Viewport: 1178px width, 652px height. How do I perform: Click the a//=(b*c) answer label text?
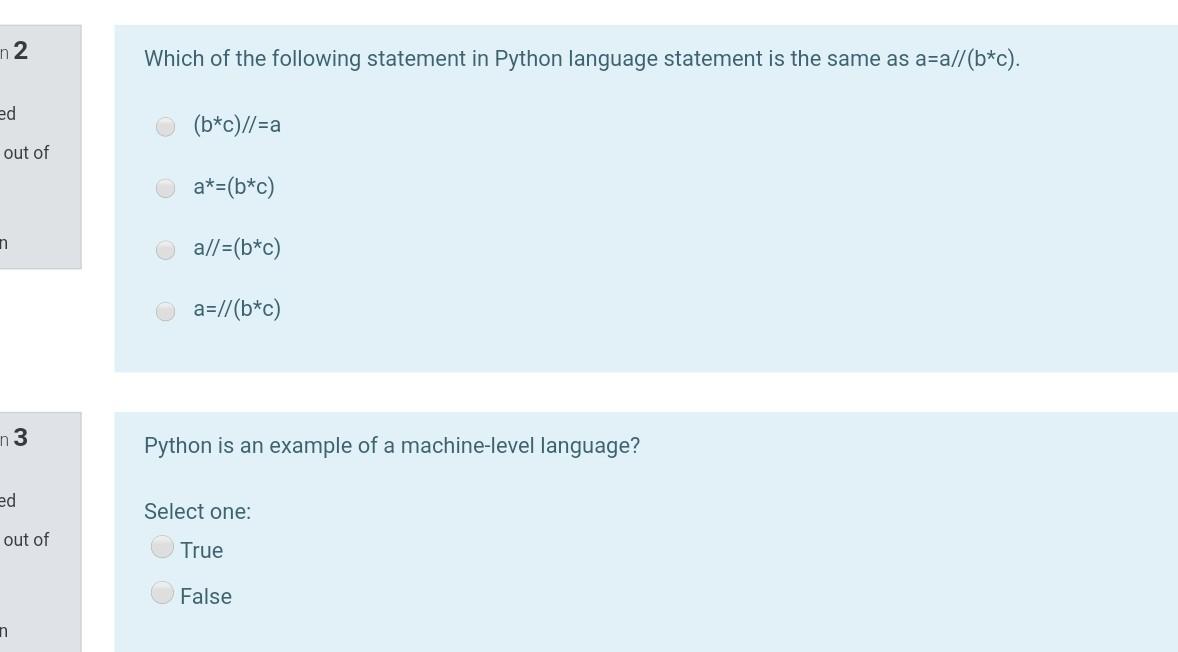pyautogui.click(x=237, y=248)
